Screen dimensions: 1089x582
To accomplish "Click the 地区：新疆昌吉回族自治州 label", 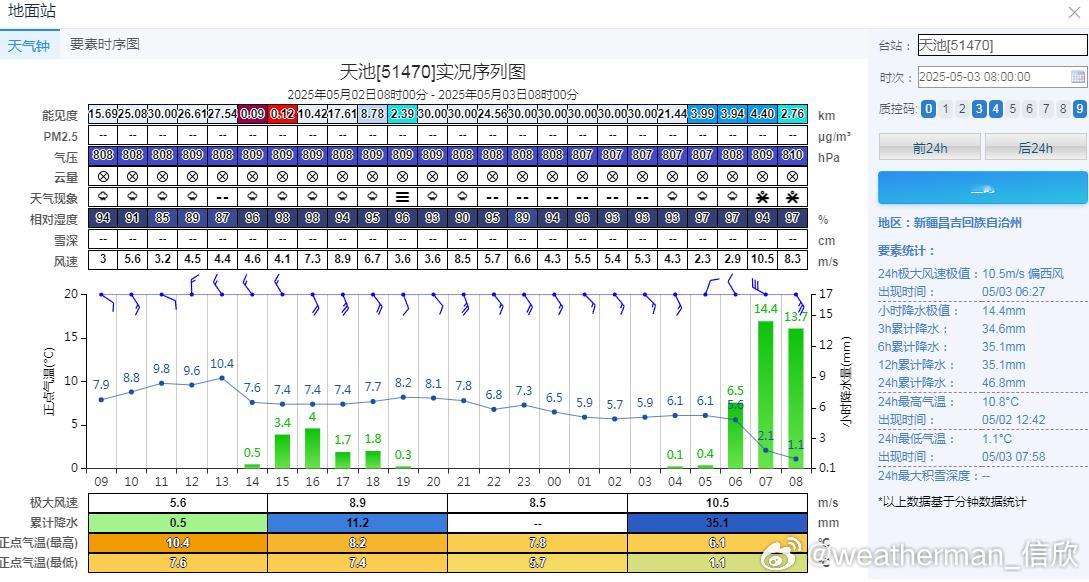I will click(949, 223).
